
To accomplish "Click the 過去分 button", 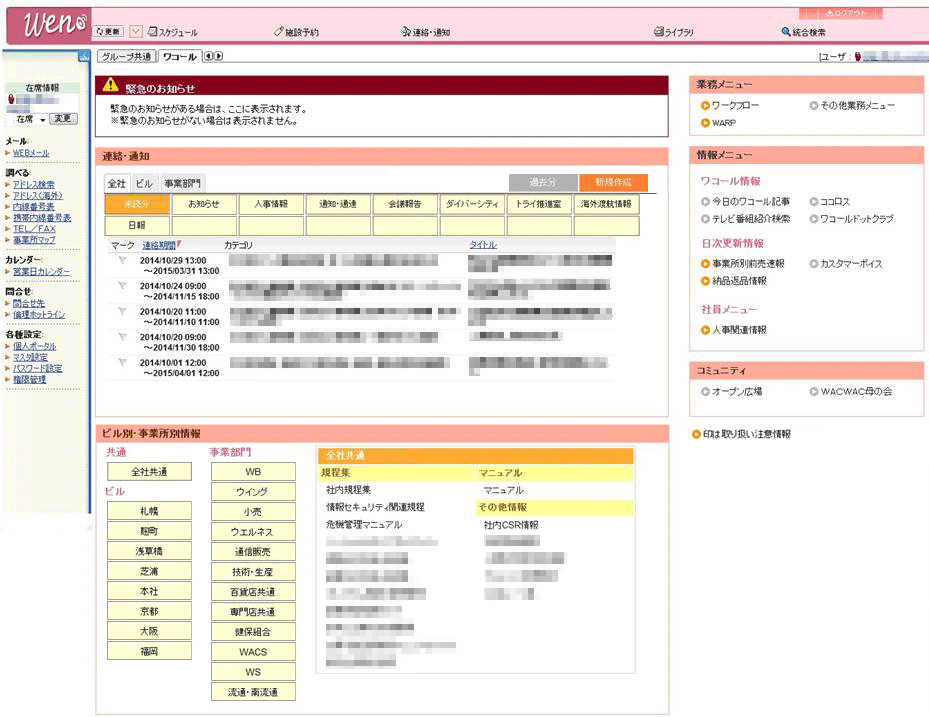I will coord(543,183).
